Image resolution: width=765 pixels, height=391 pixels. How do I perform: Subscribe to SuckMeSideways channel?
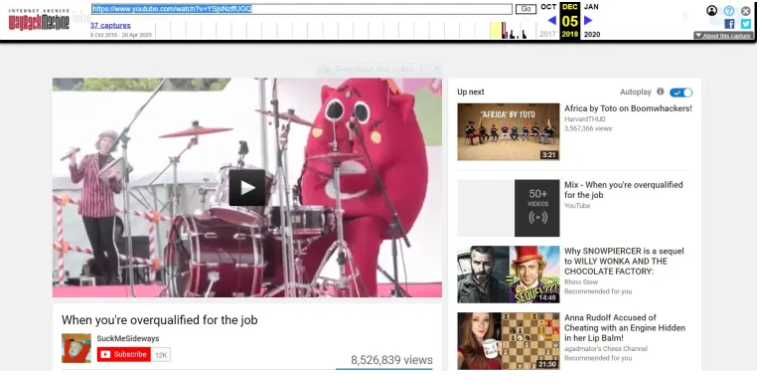coord(124,354)
